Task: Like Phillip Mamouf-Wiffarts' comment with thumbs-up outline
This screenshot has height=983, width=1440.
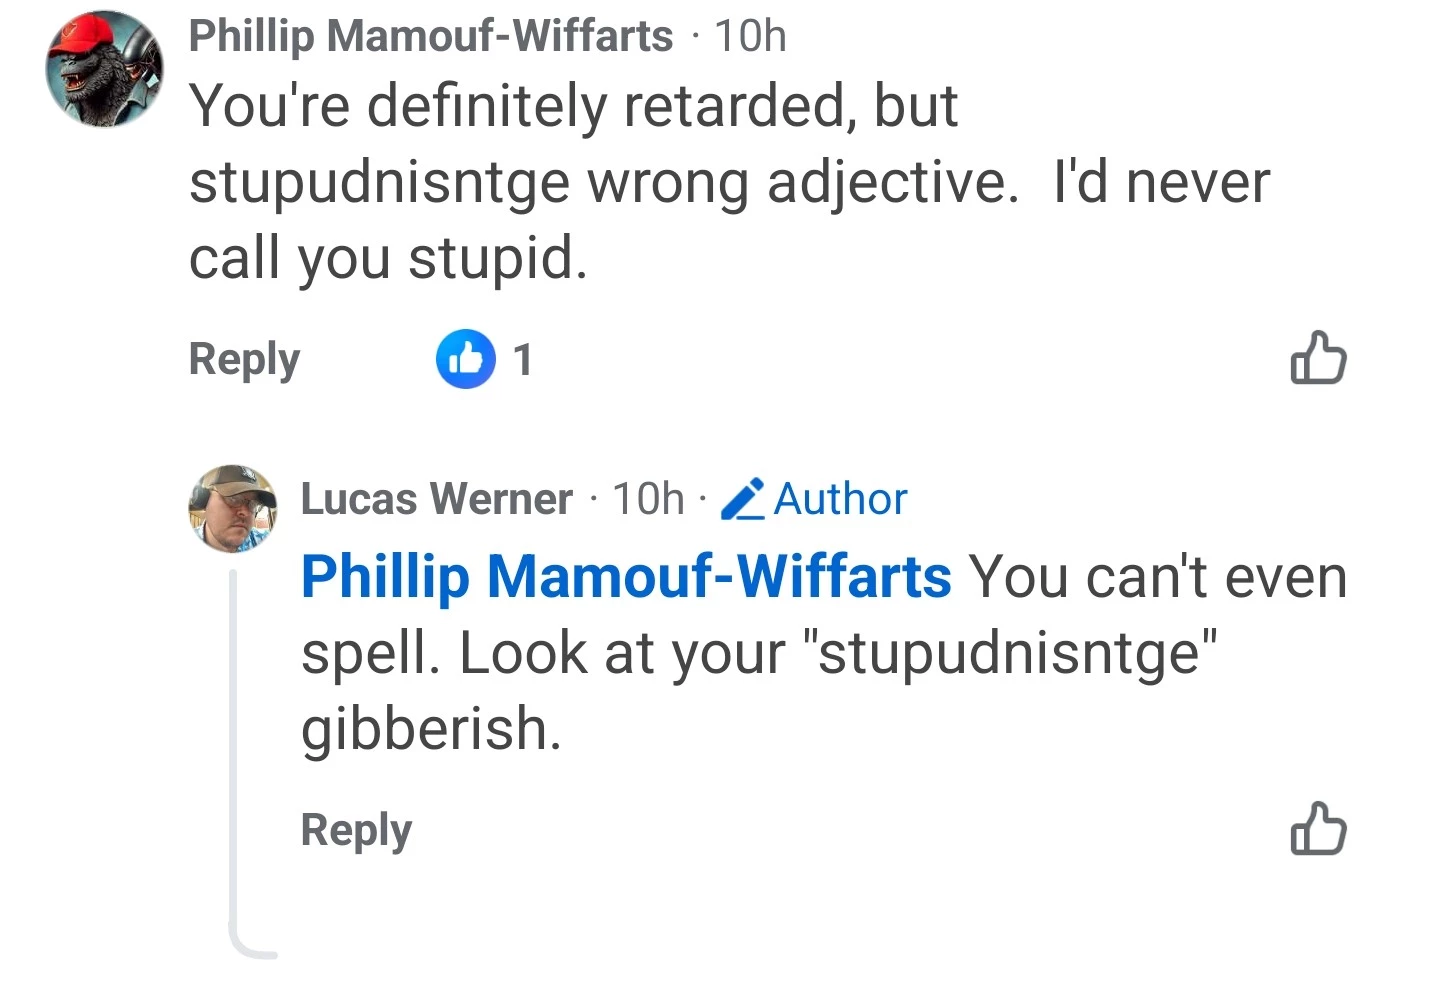Action: (1318, 358)
